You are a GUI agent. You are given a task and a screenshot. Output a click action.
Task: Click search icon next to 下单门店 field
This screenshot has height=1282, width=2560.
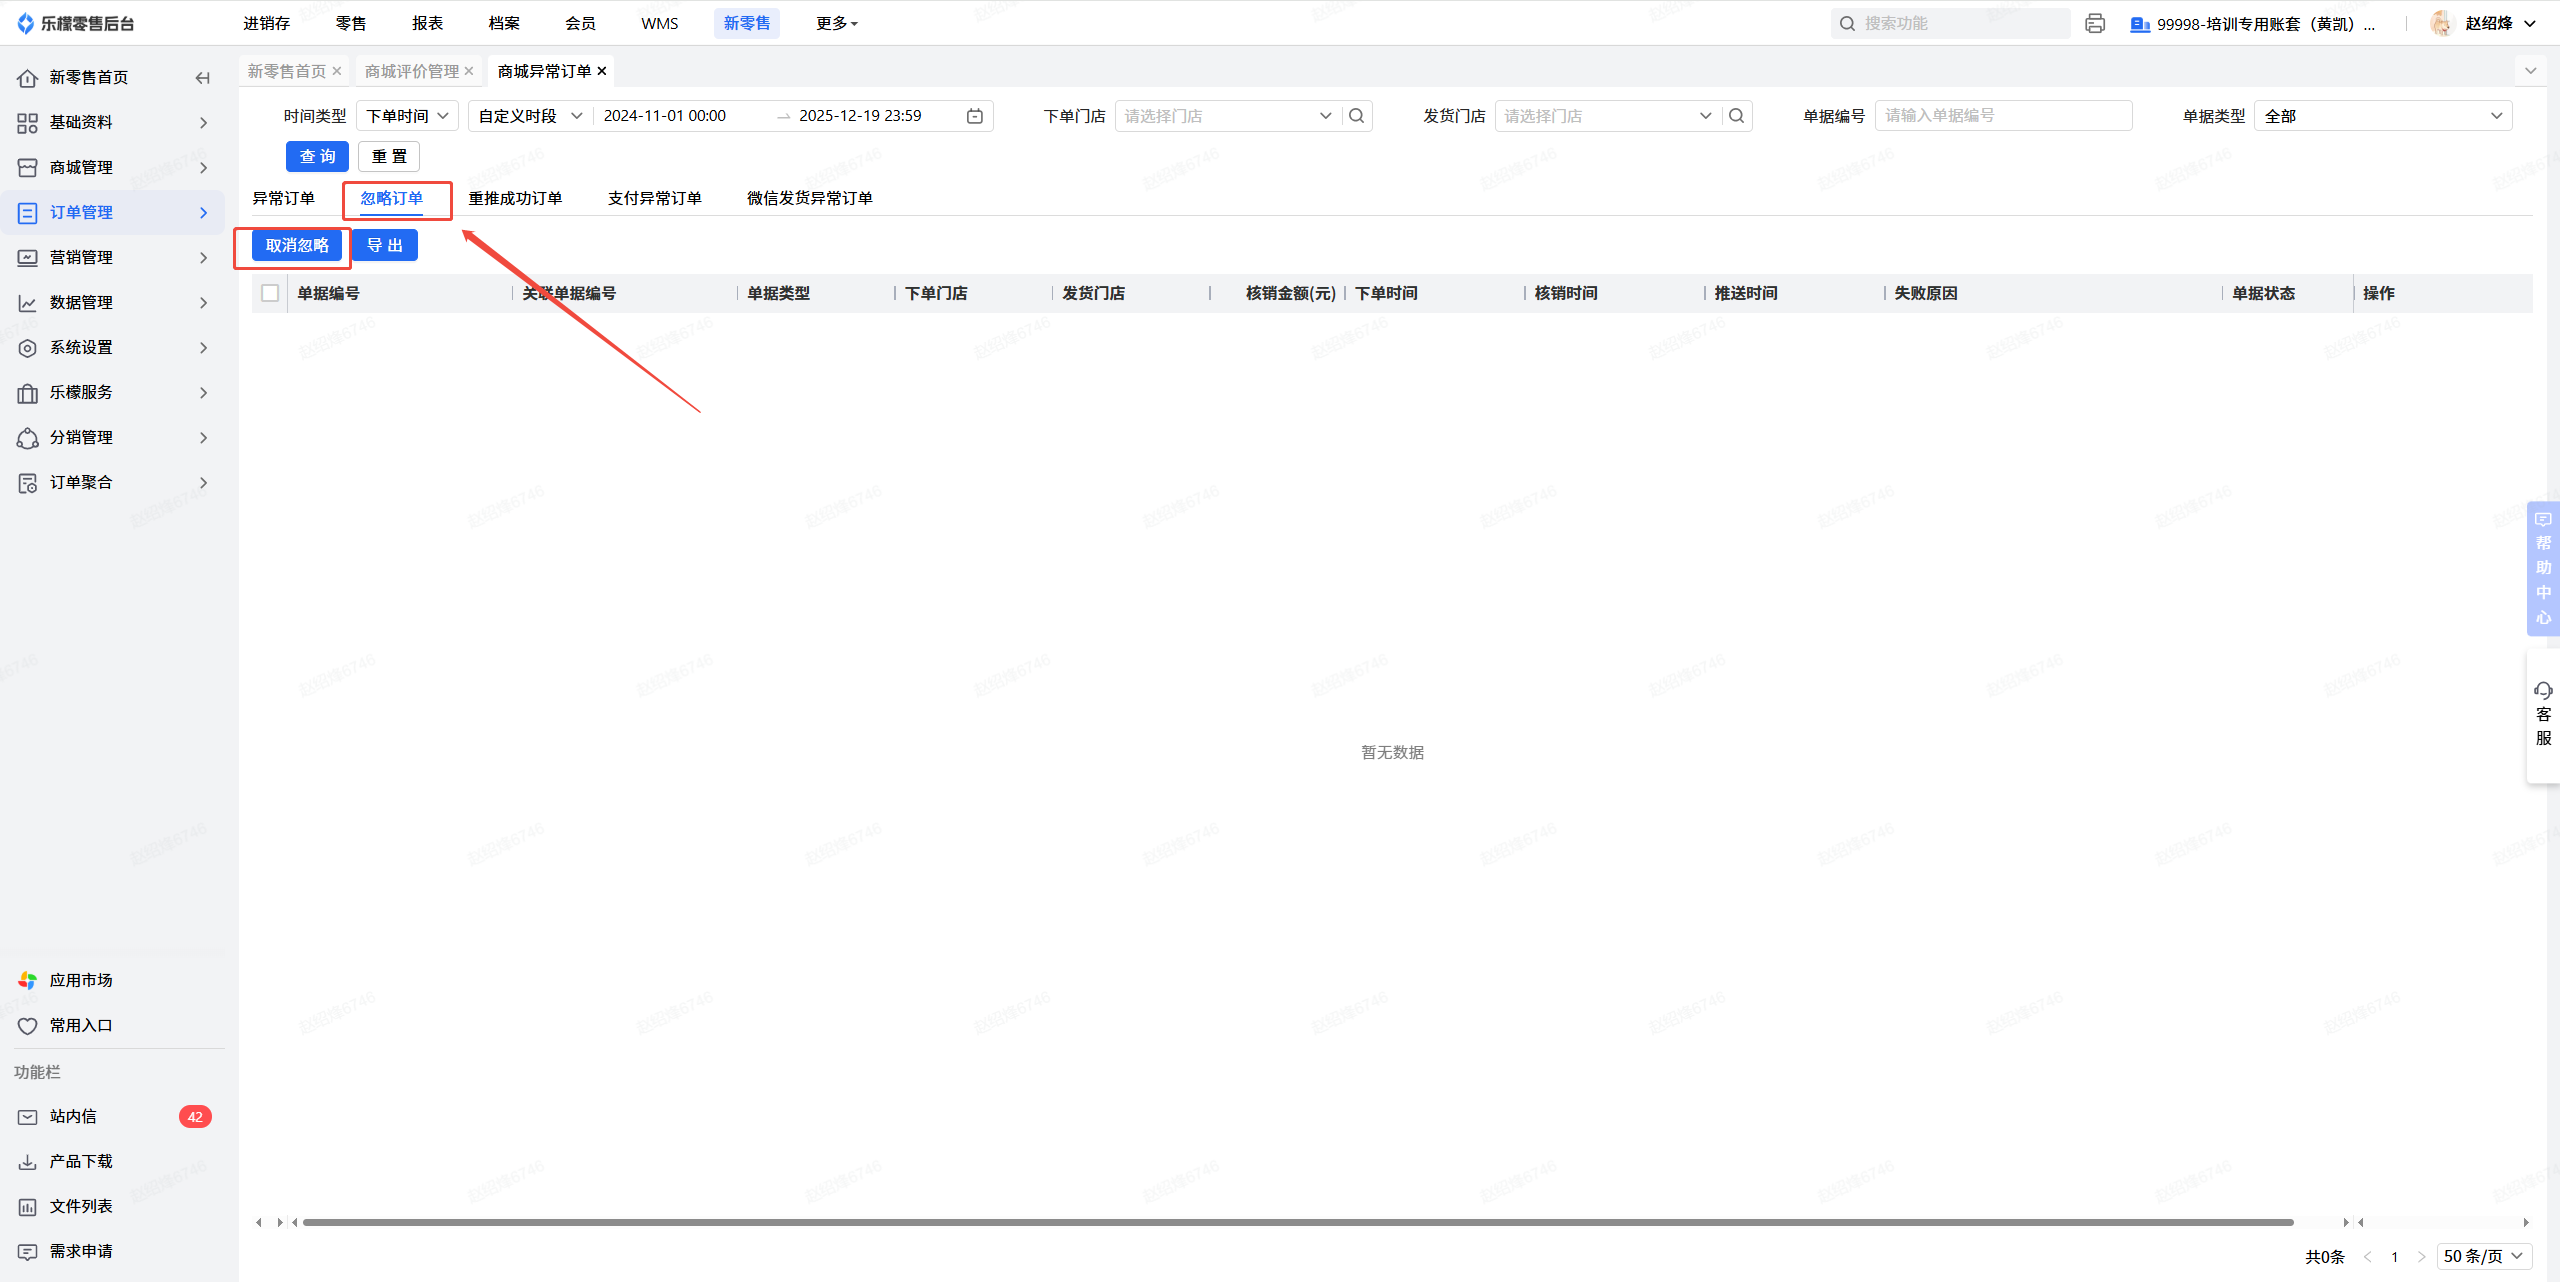point(1356,116)
